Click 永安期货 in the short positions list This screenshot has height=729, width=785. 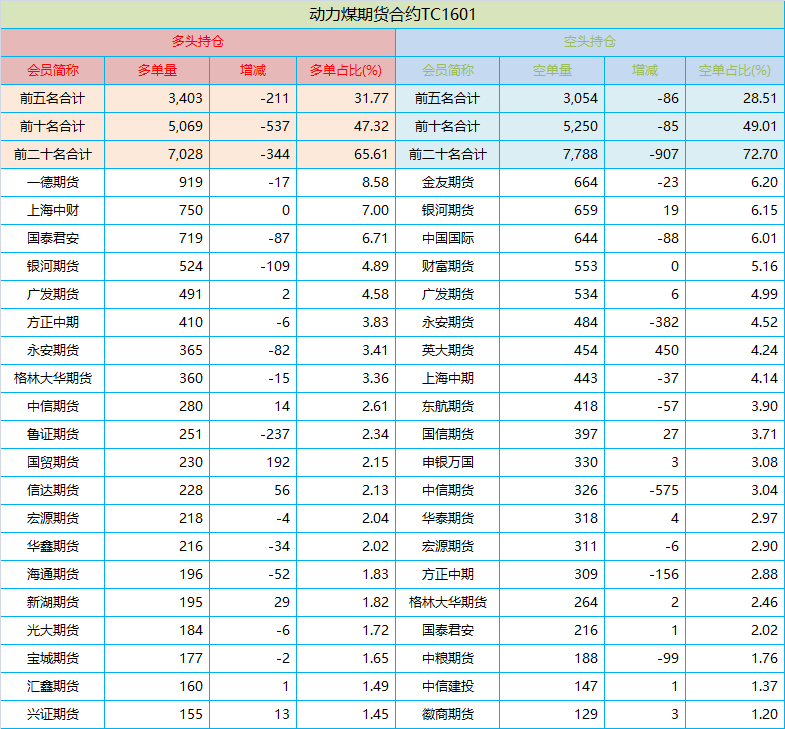click(x=448, y=322)
